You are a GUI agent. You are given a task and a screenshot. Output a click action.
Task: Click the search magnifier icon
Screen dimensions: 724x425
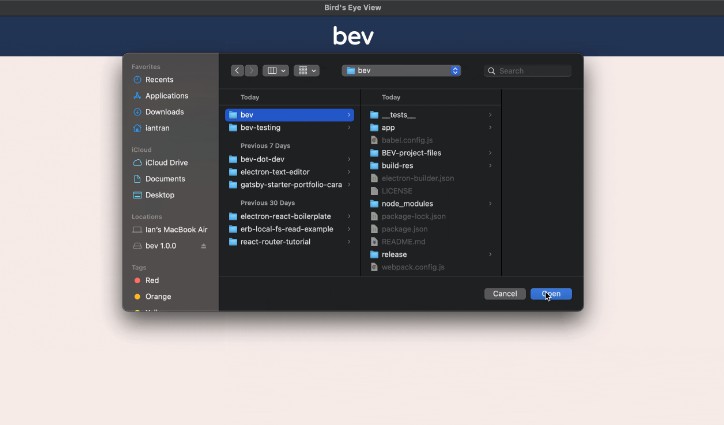[491, 71]
